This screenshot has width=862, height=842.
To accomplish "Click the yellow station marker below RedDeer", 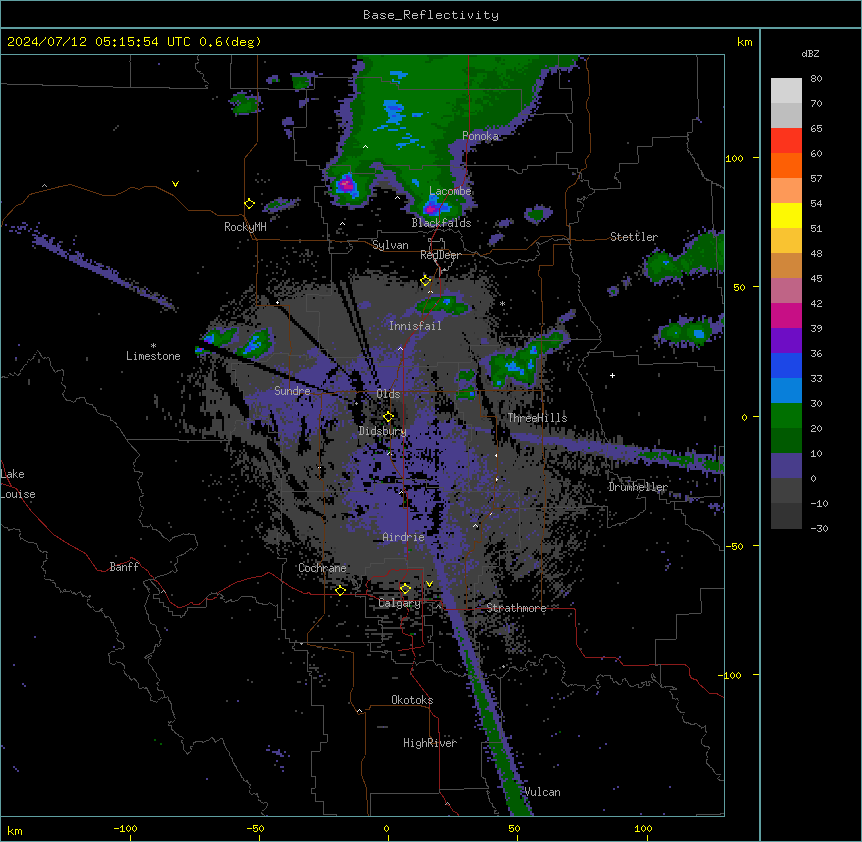I will click(x=426, y=280).
